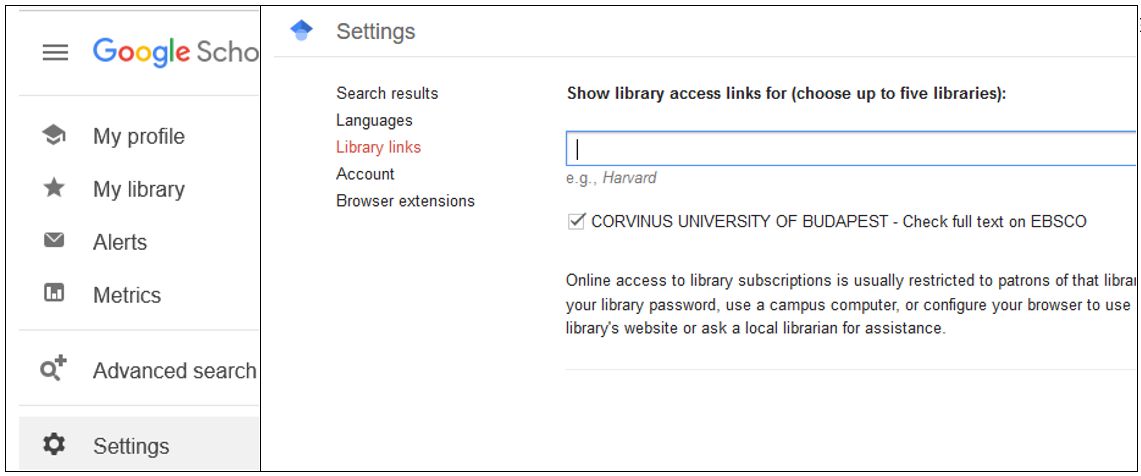The image size is (1141, 476).
Task: Open My library from the sidebar
Action: point(138,189)
